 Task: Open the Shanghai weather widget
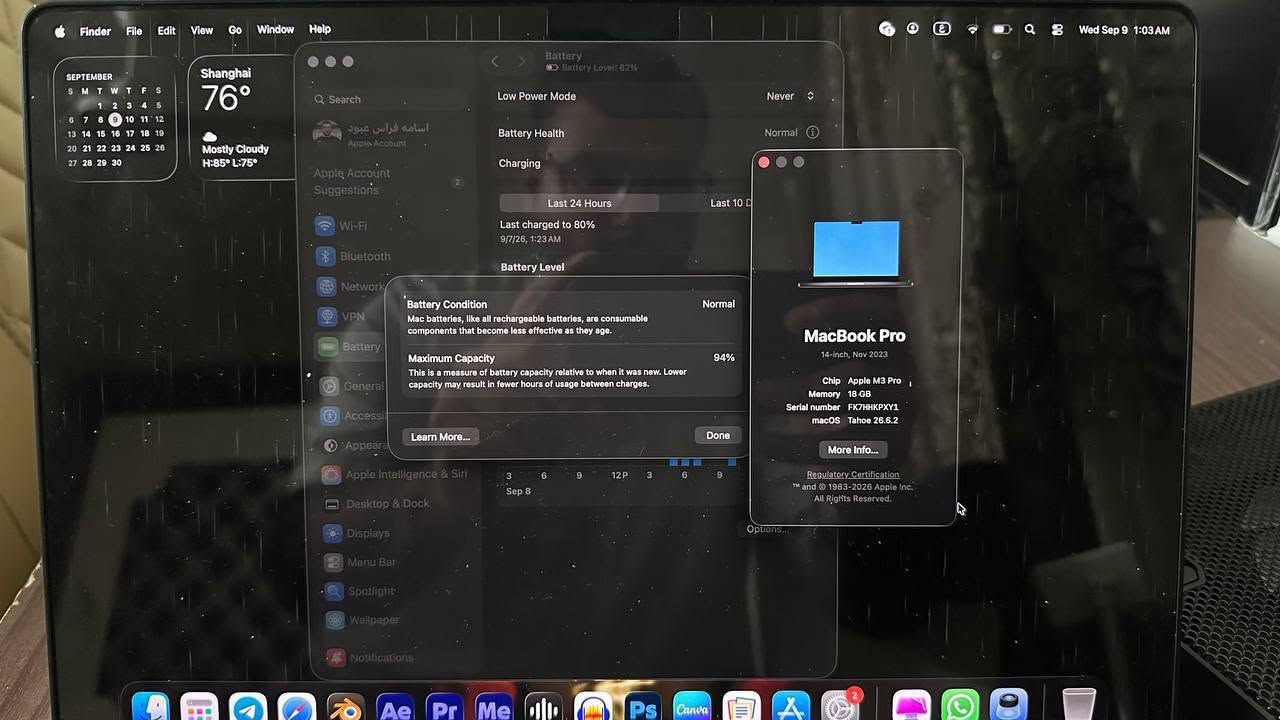[x=240, y=117]
